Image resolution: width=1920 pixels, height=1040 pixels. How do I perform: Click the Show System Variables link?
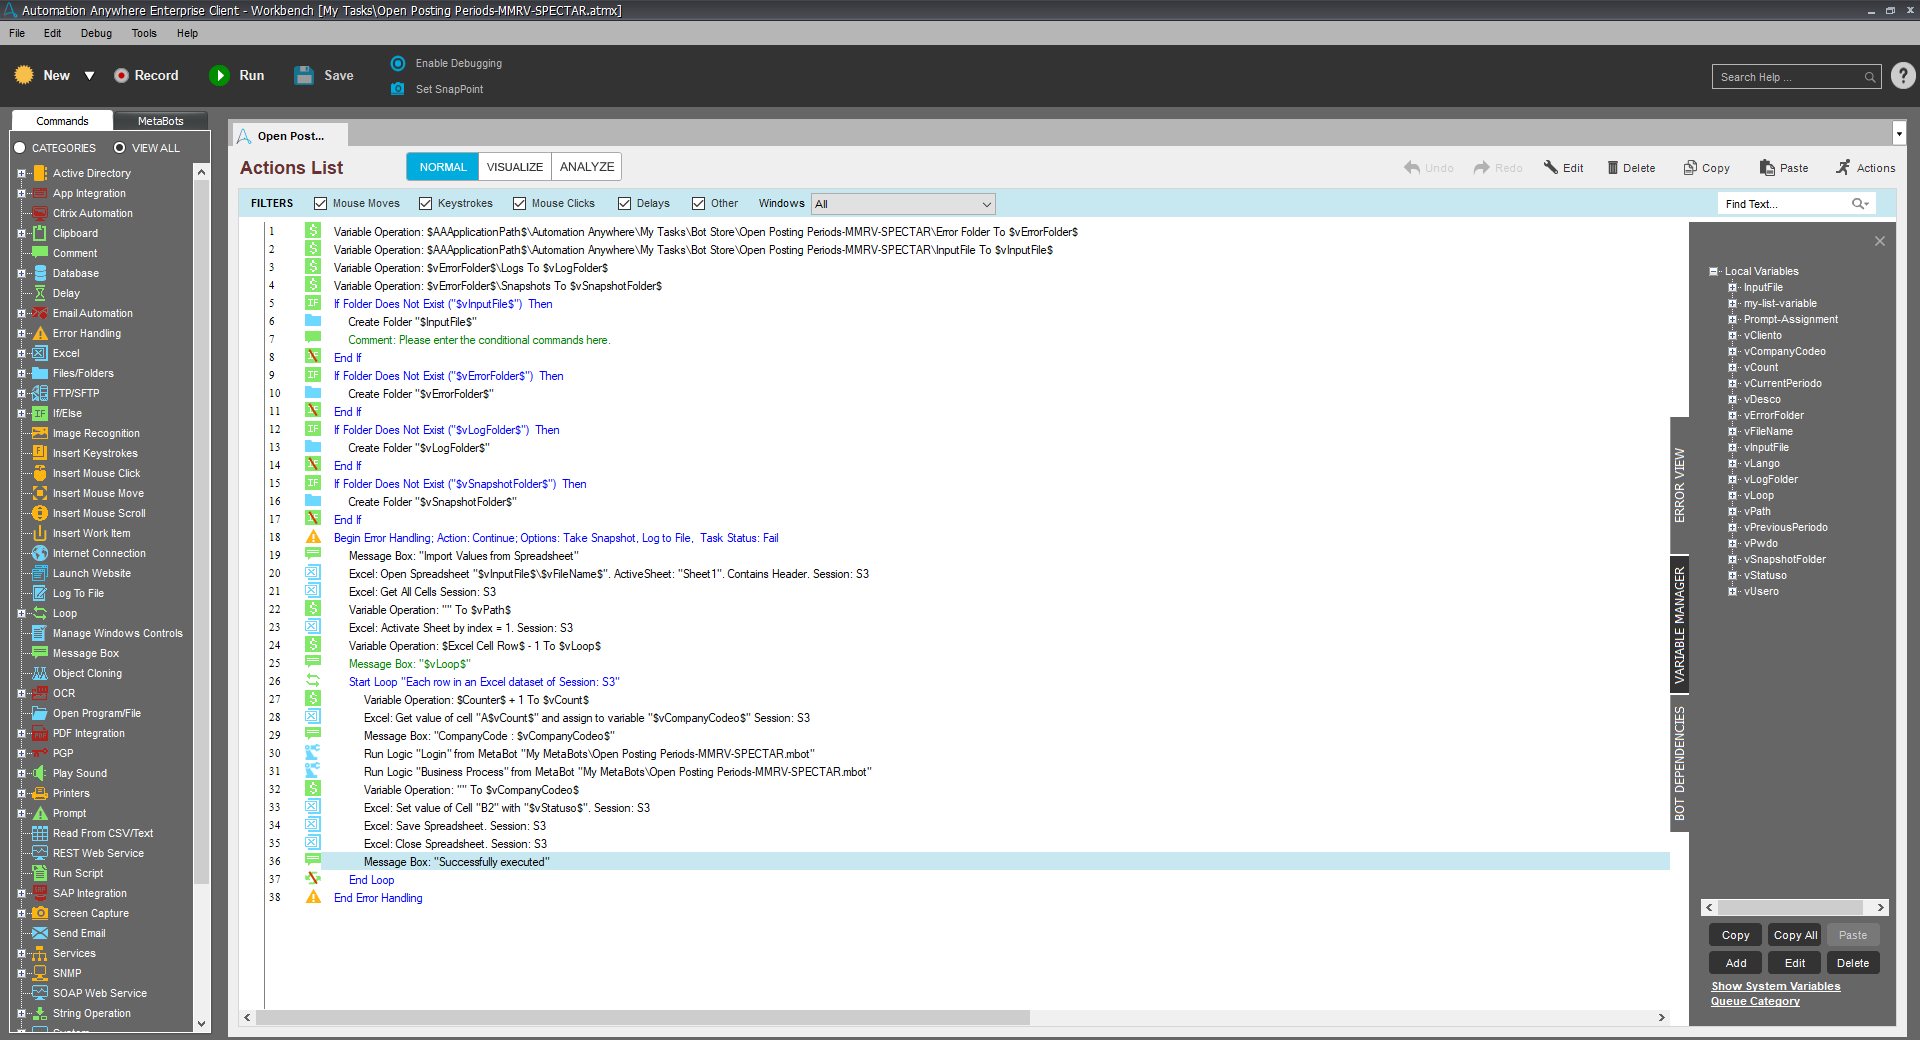(x=1775, y=986)
